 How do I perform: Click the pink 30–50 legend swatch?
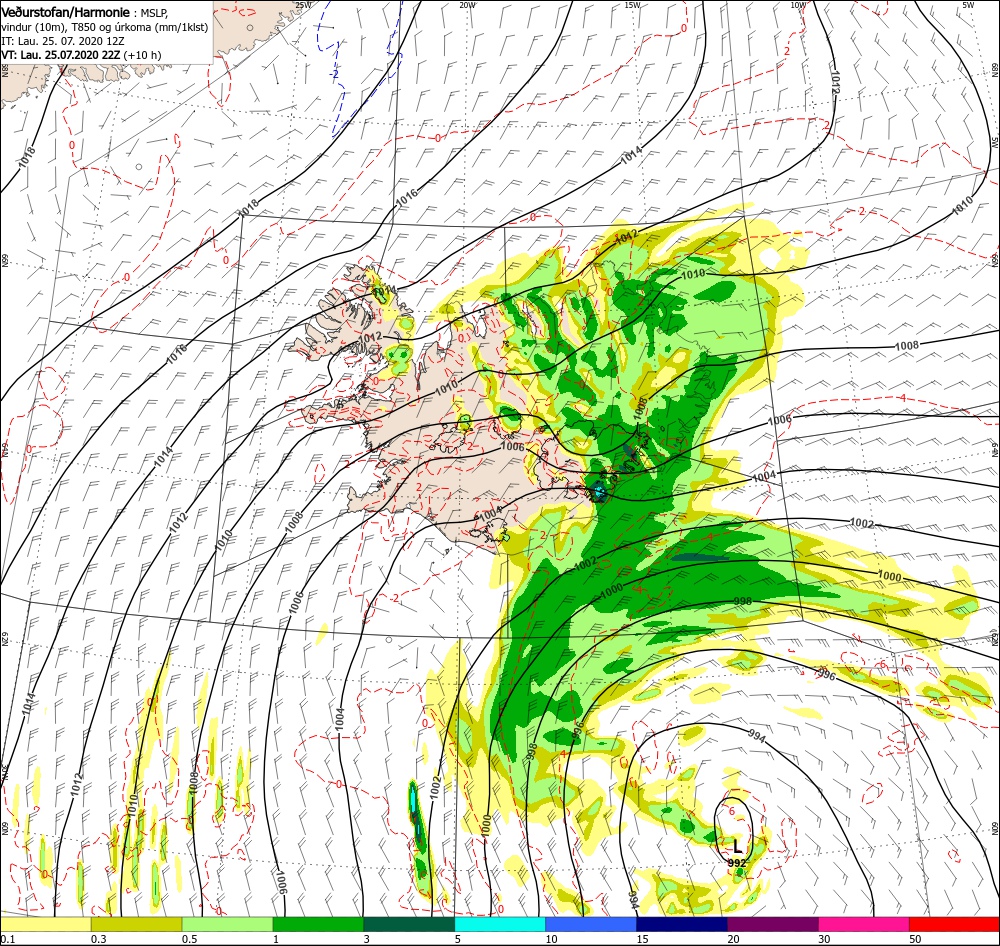pos(864,924)
